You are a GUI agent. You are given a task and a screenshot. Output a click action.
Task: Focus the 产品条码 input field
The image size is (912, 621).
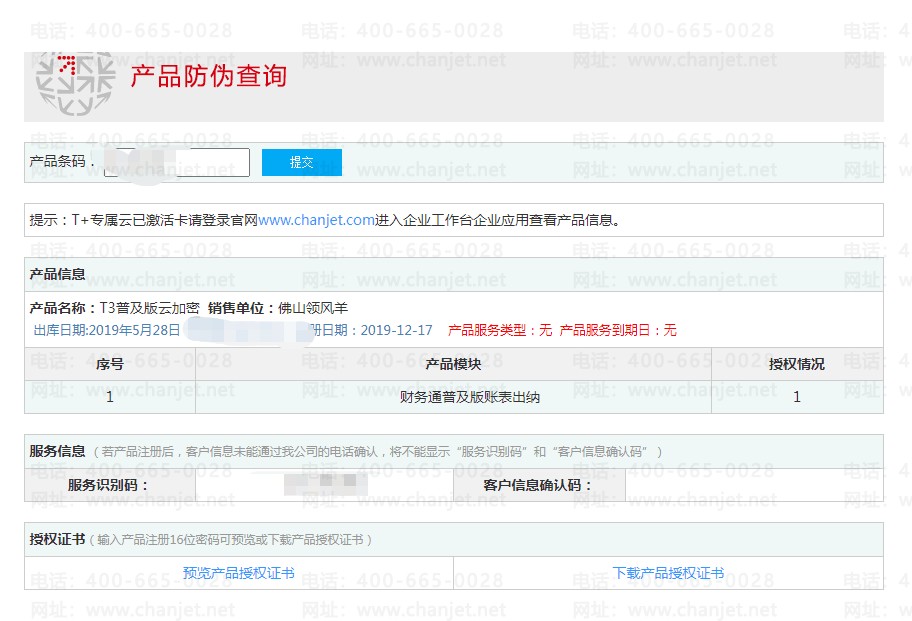point(177,162)
